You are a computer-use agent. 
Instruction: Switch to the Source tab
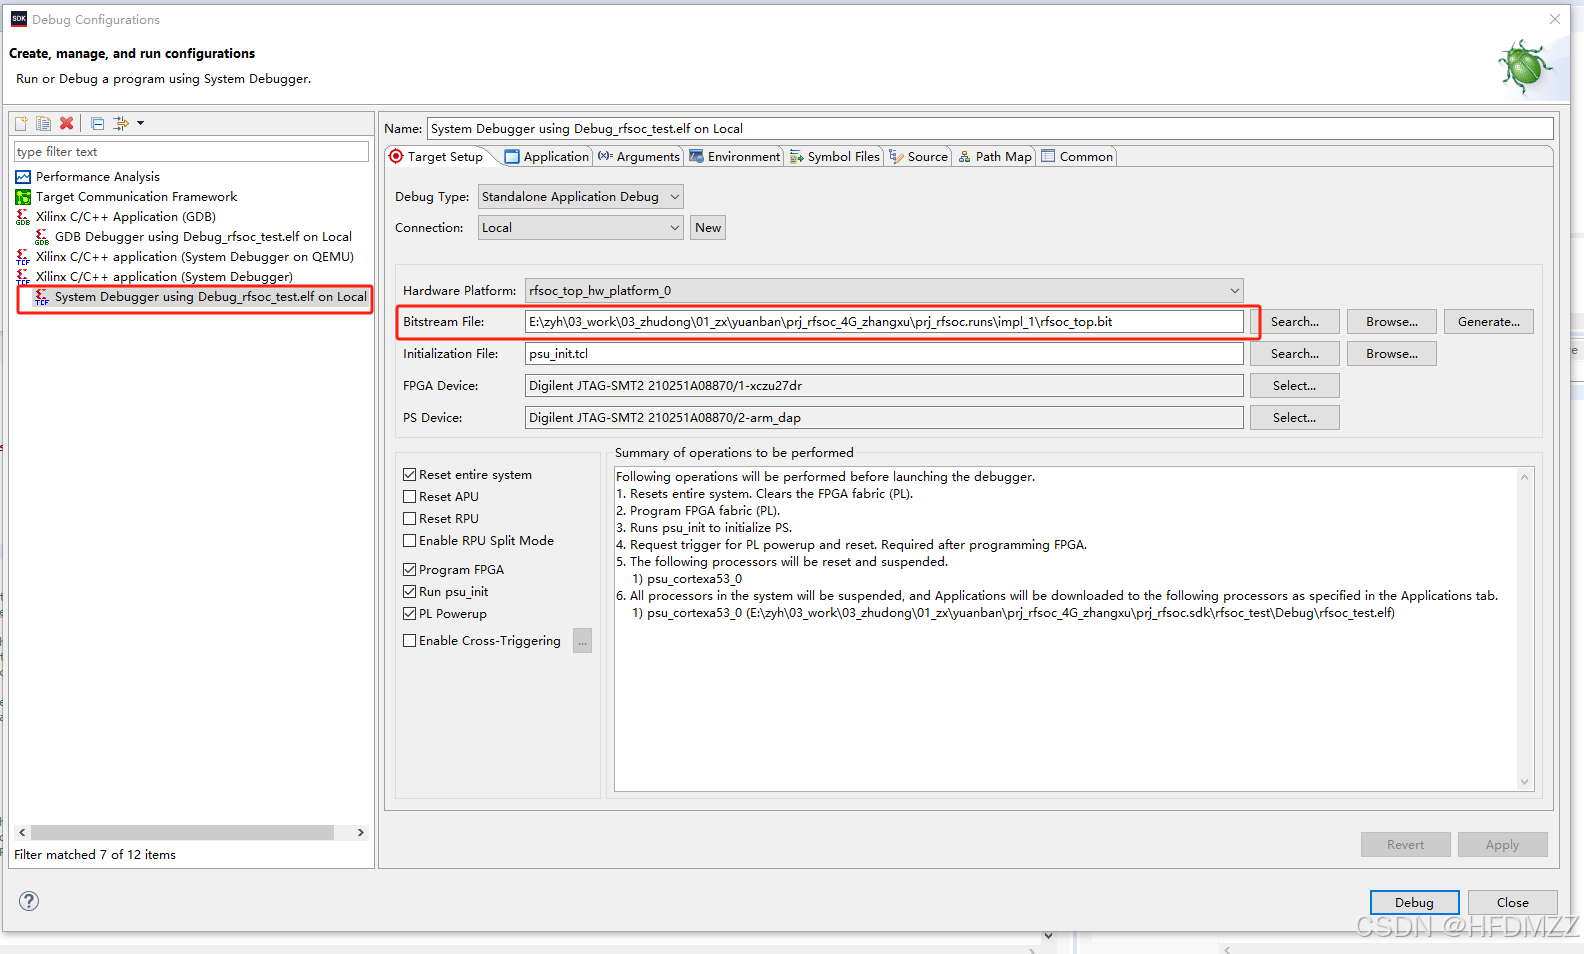[x=919, y=157]
